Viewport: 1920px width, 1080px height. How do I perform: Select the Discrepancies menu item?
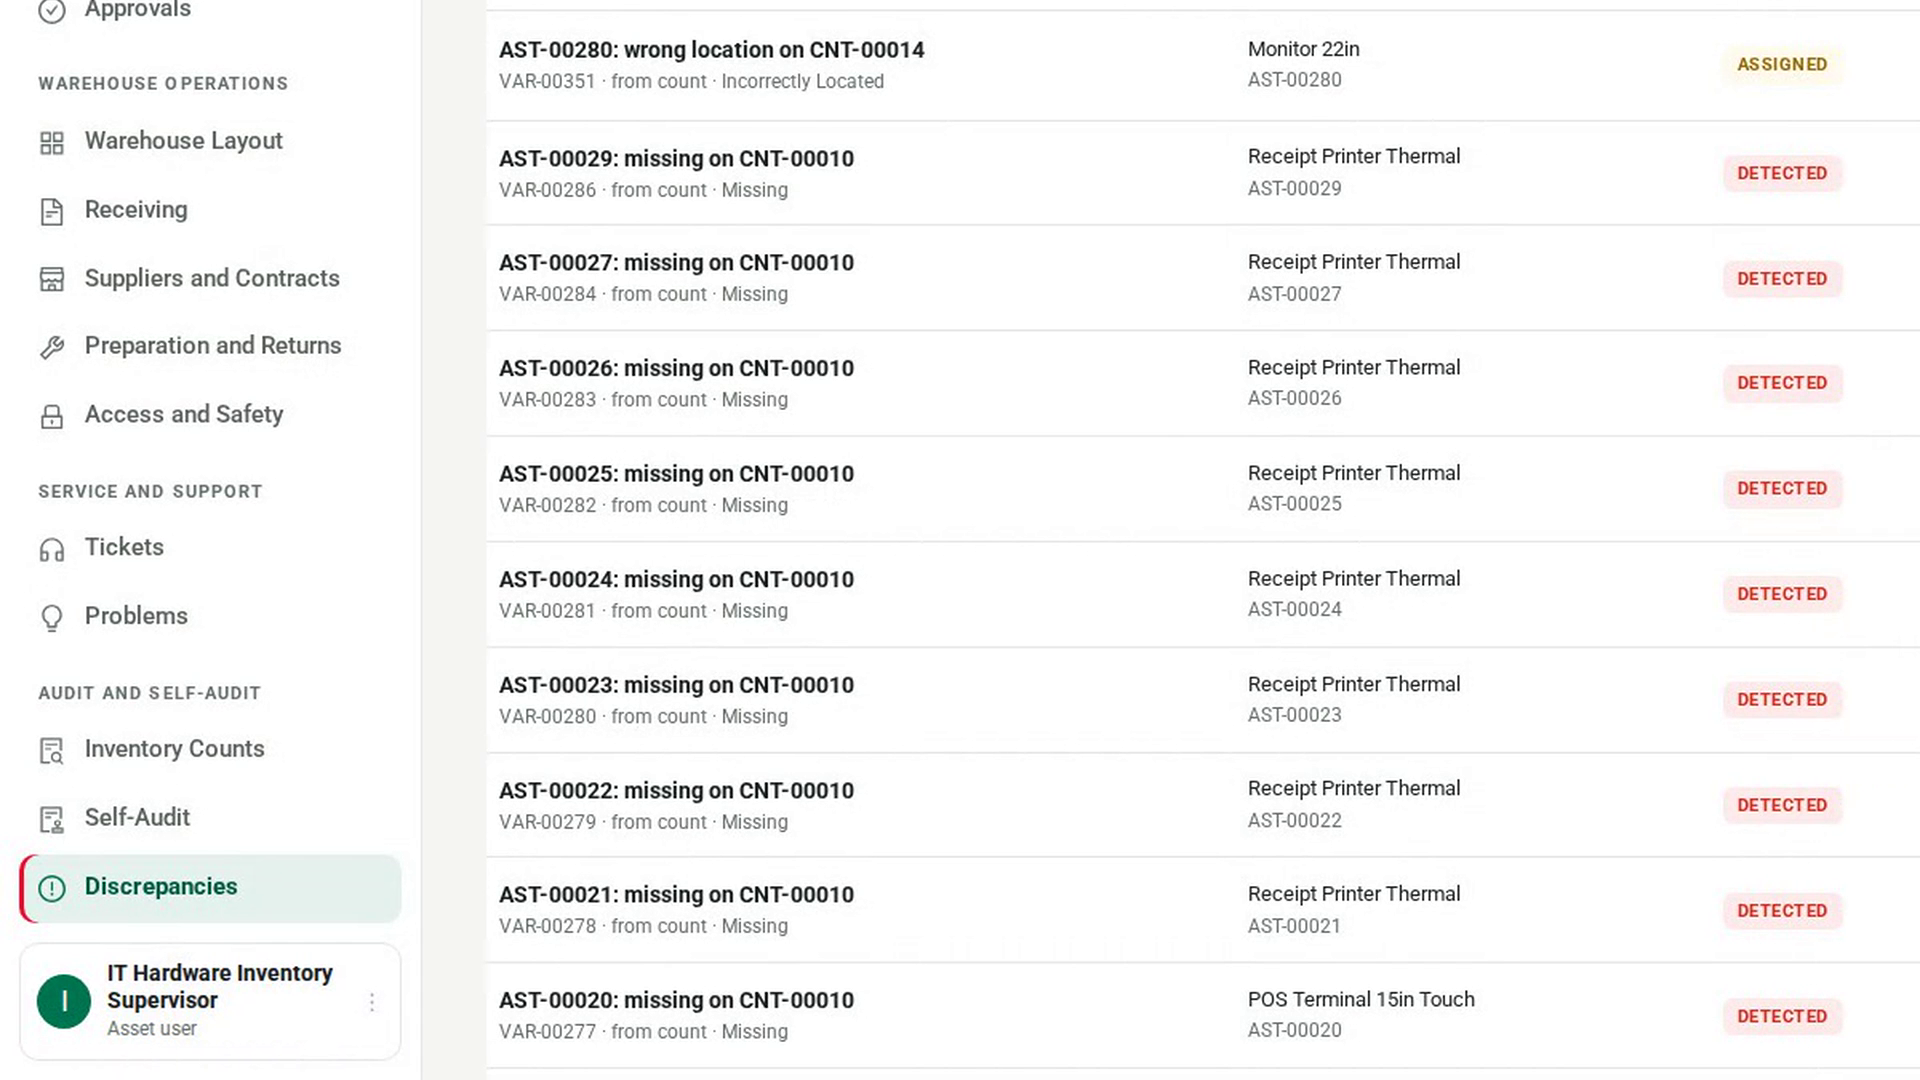click(x=210, y=888)
